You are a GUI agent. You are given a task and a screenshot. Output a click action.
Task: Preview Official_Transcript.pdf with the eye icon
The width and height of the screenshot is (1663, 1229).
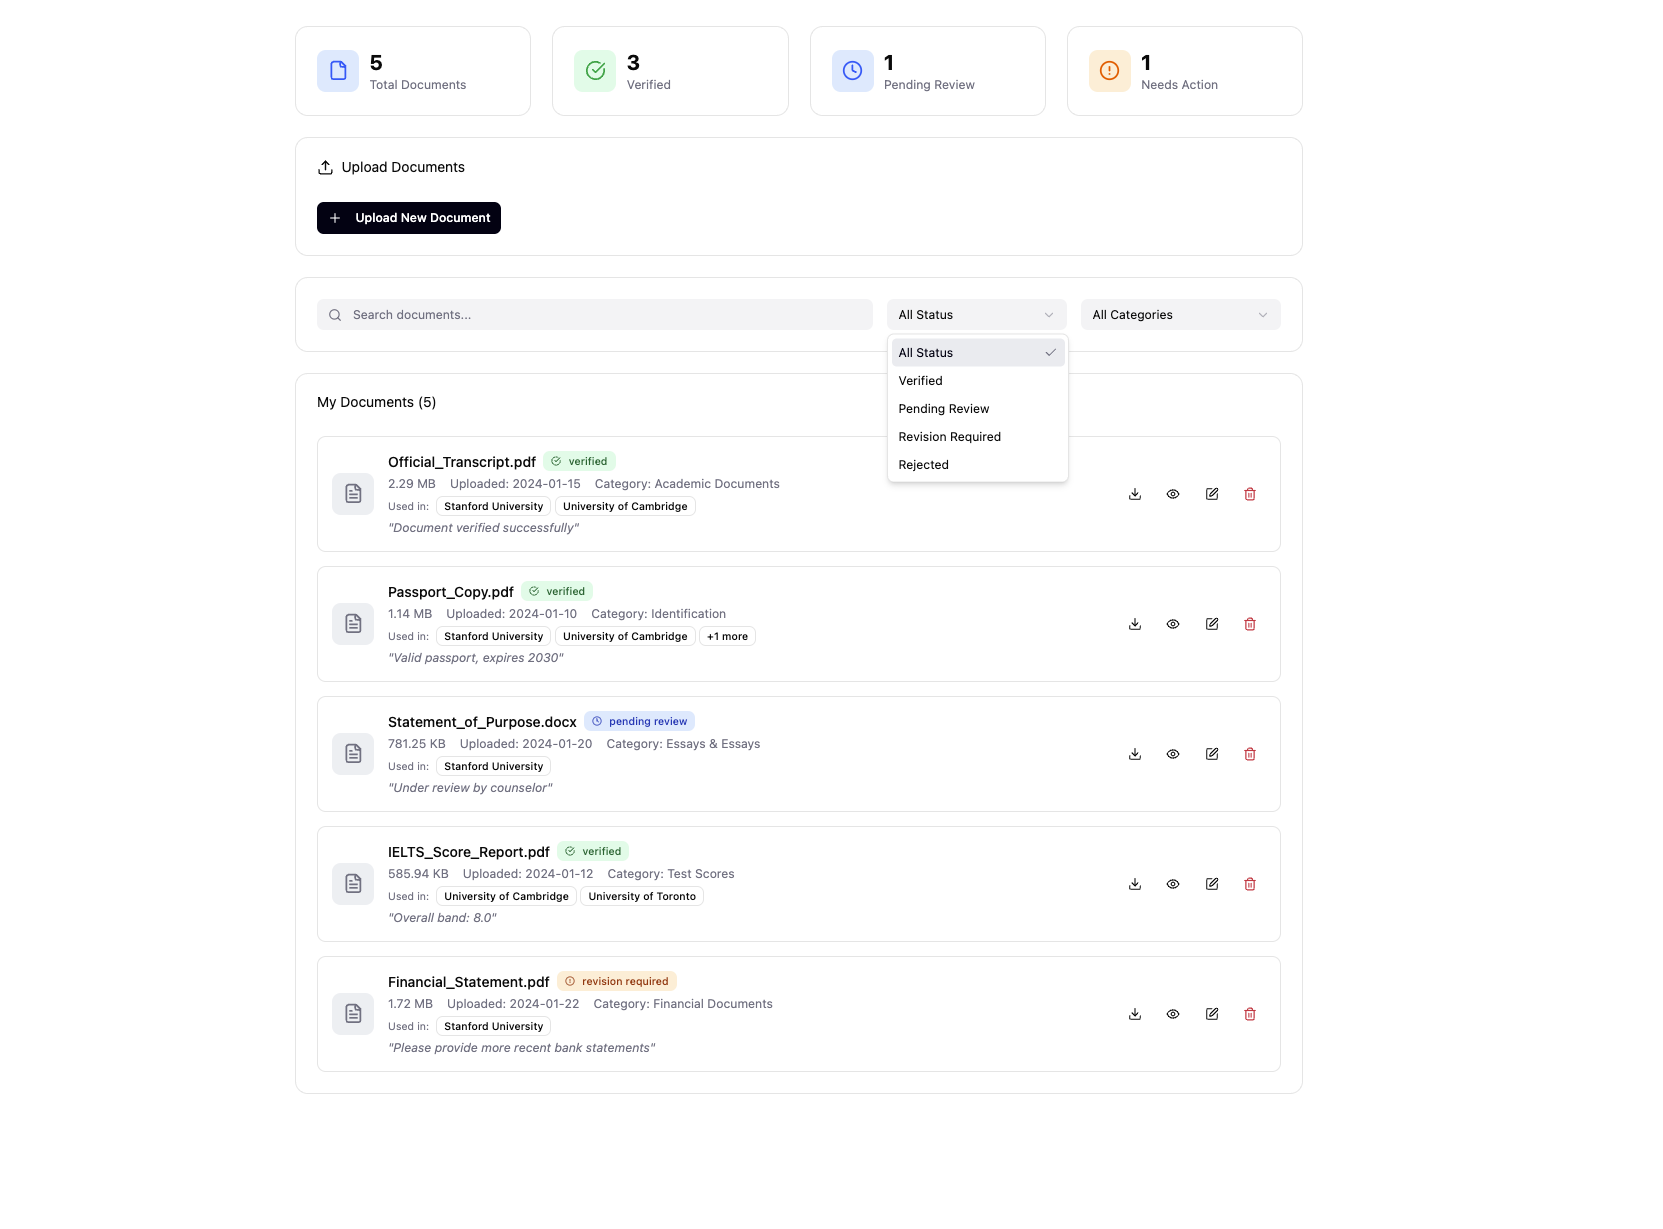tap(1173, 494)
